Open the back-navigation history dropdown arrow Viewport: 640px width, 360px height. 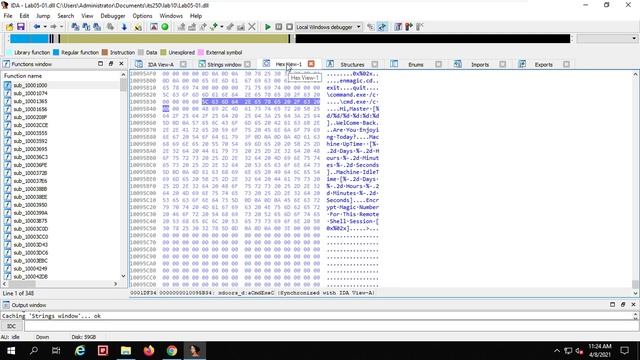pyautogui.click(x=44, y=27)
